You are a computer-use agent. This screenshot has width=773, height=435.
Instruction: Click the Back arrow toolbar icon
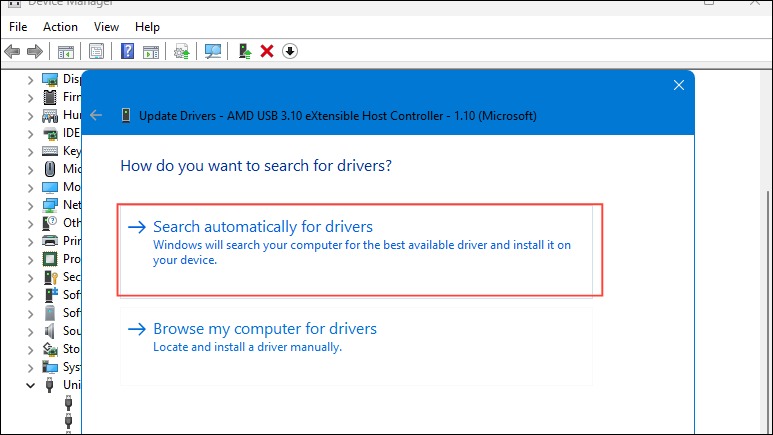click(x=12, y=51)
